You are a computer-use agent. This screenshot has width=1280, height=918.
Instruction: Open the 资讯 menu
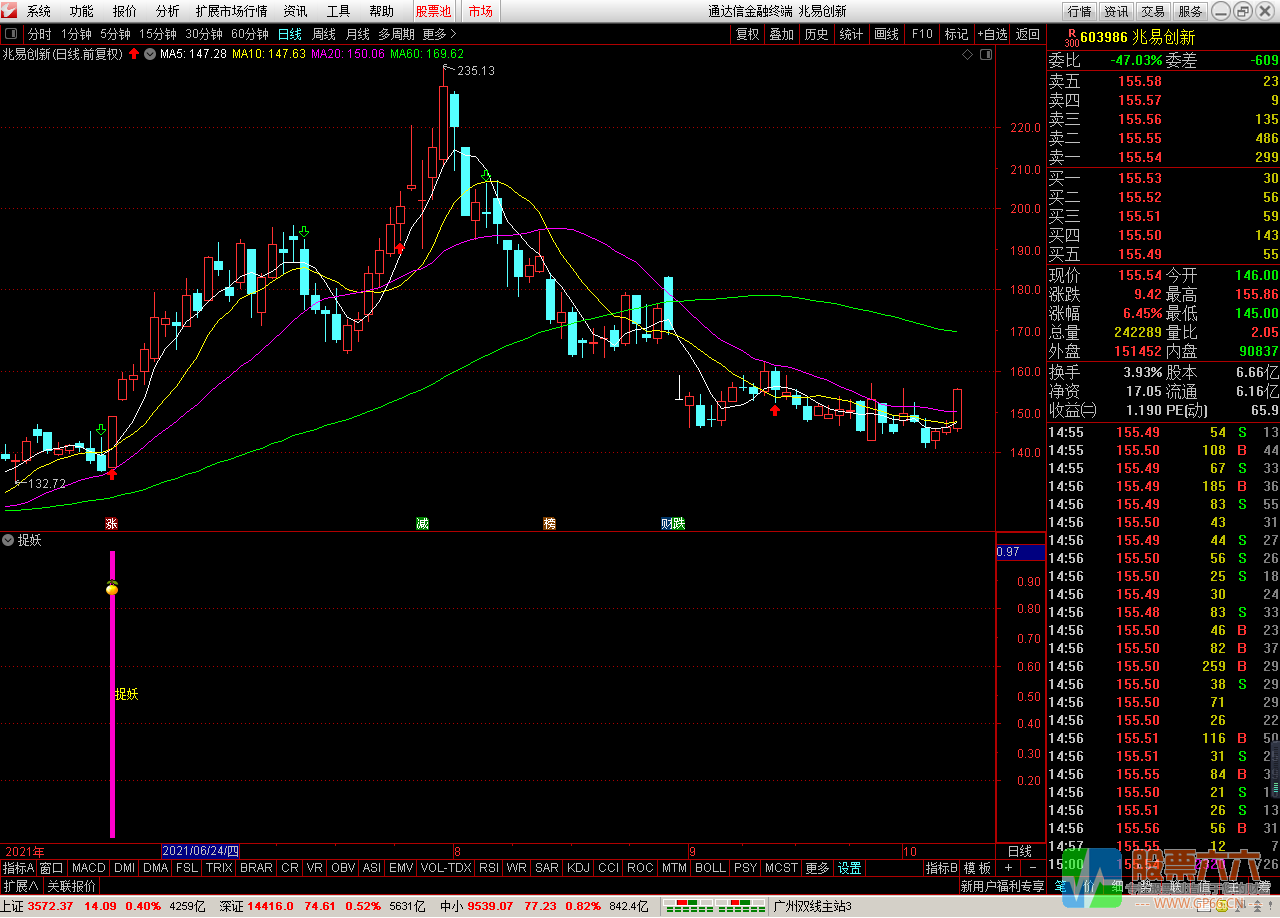click(295, 12)
